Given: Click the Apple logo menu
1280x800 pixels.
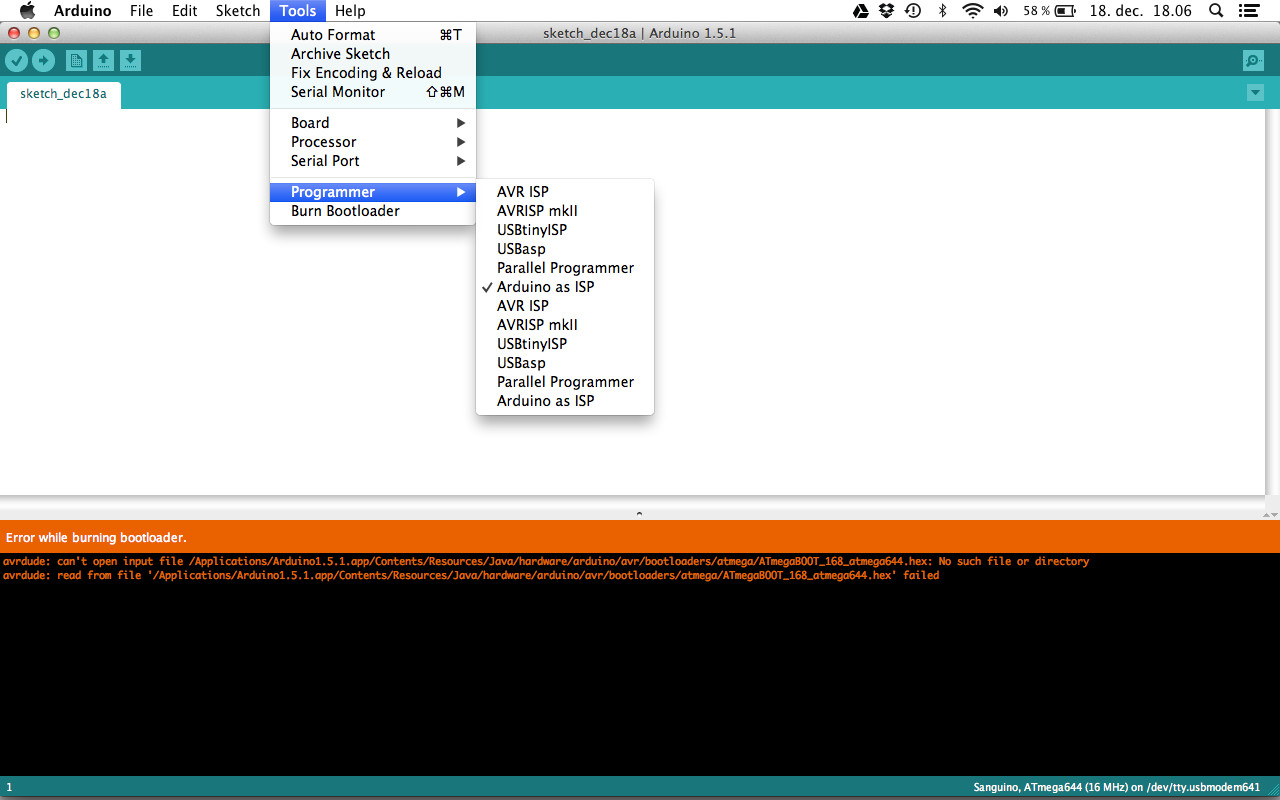Looking at the screenshot, I should (27, 11).
